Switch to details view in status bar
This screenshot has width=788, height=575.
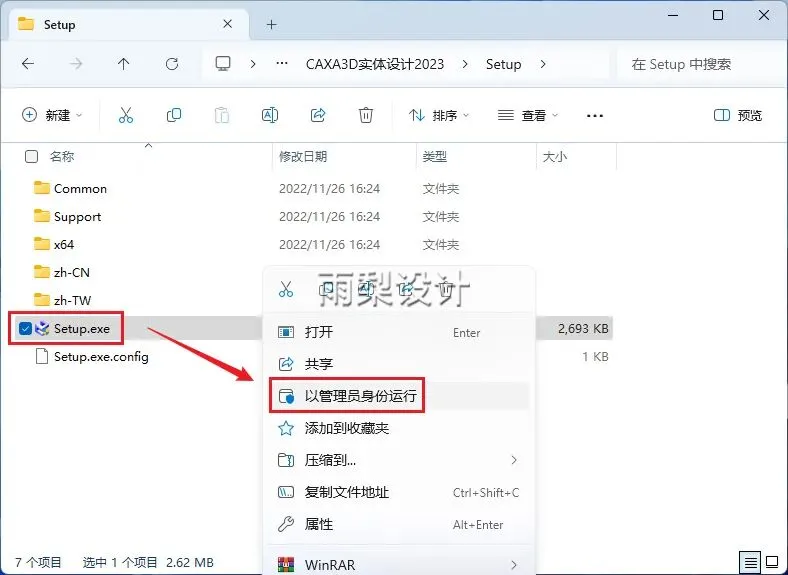(x=750, y=561)
